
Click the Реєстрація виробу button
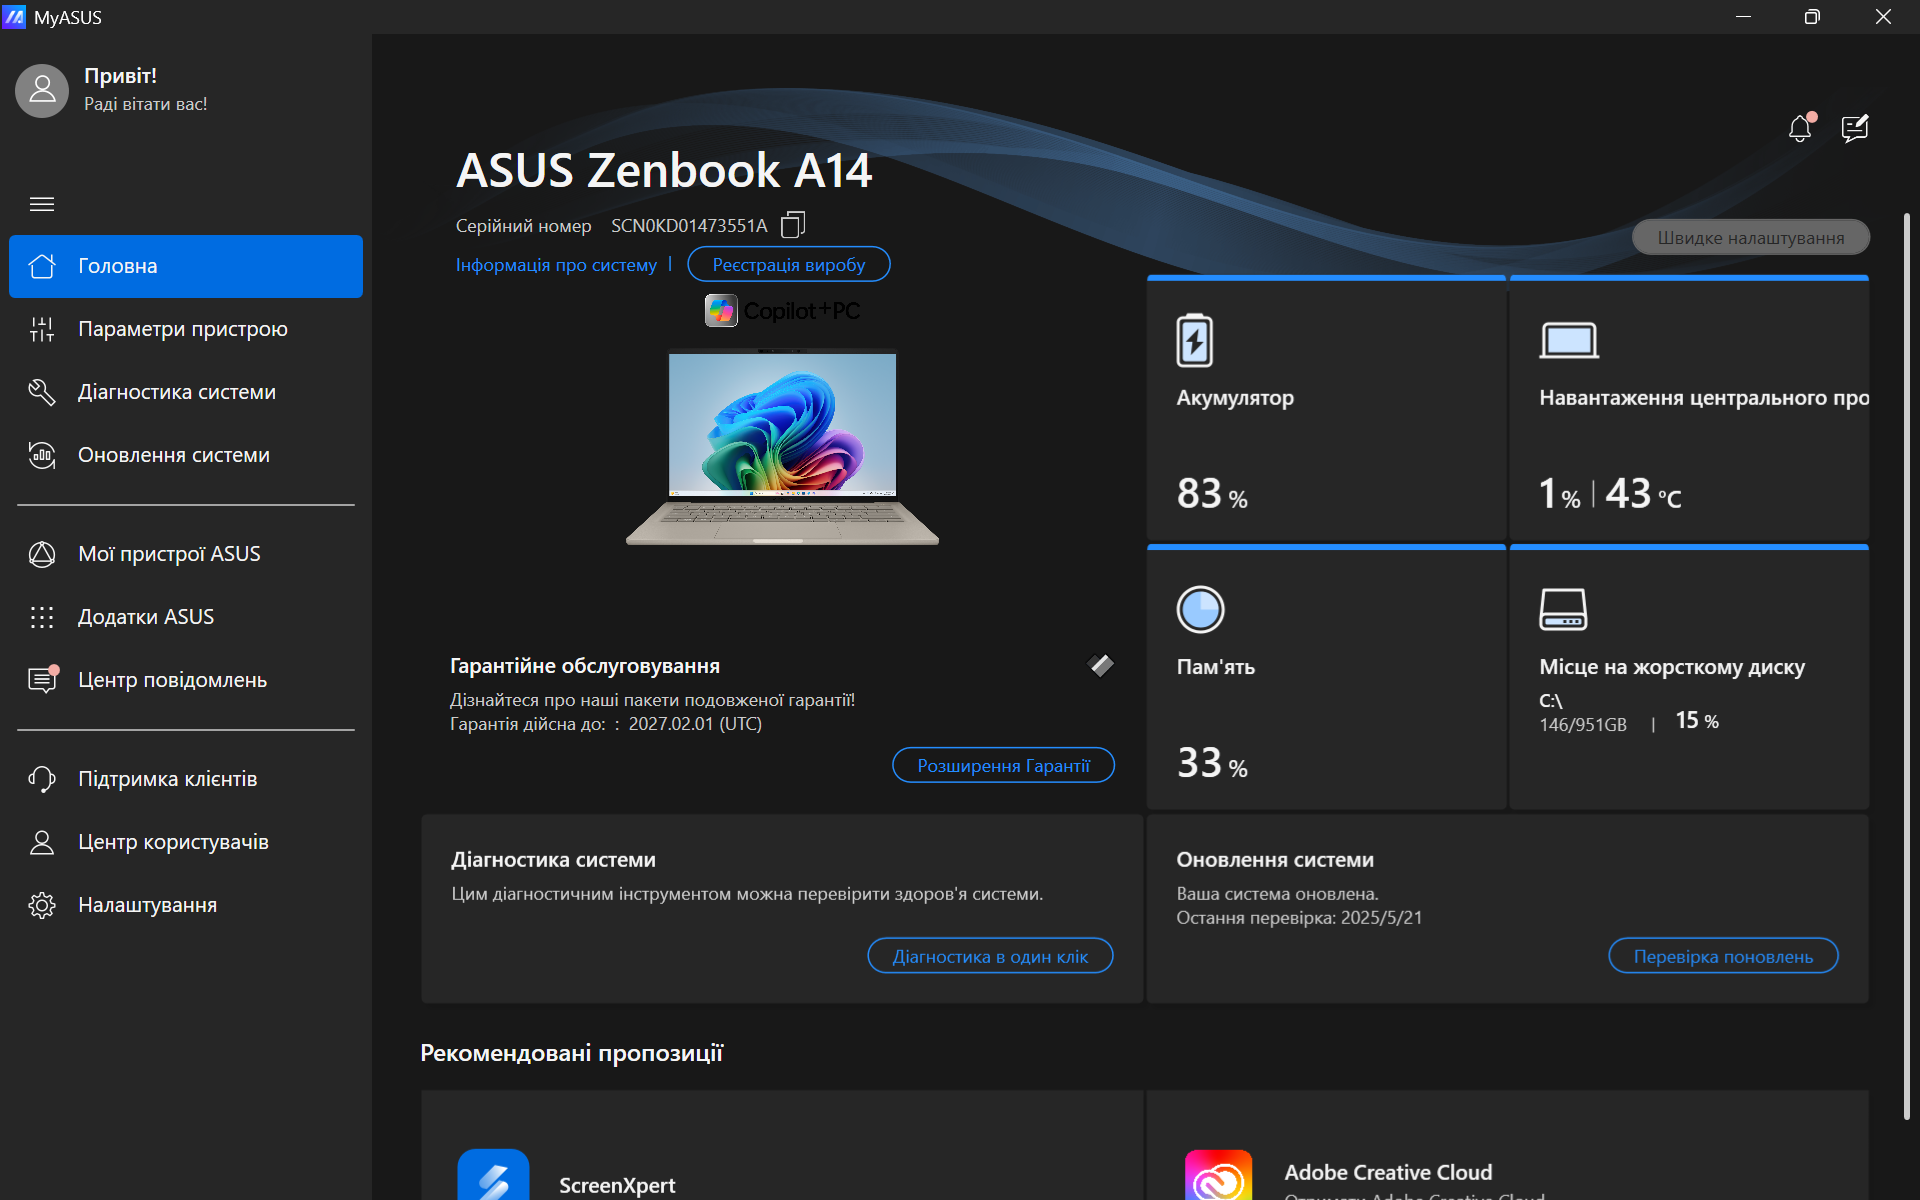789,265
